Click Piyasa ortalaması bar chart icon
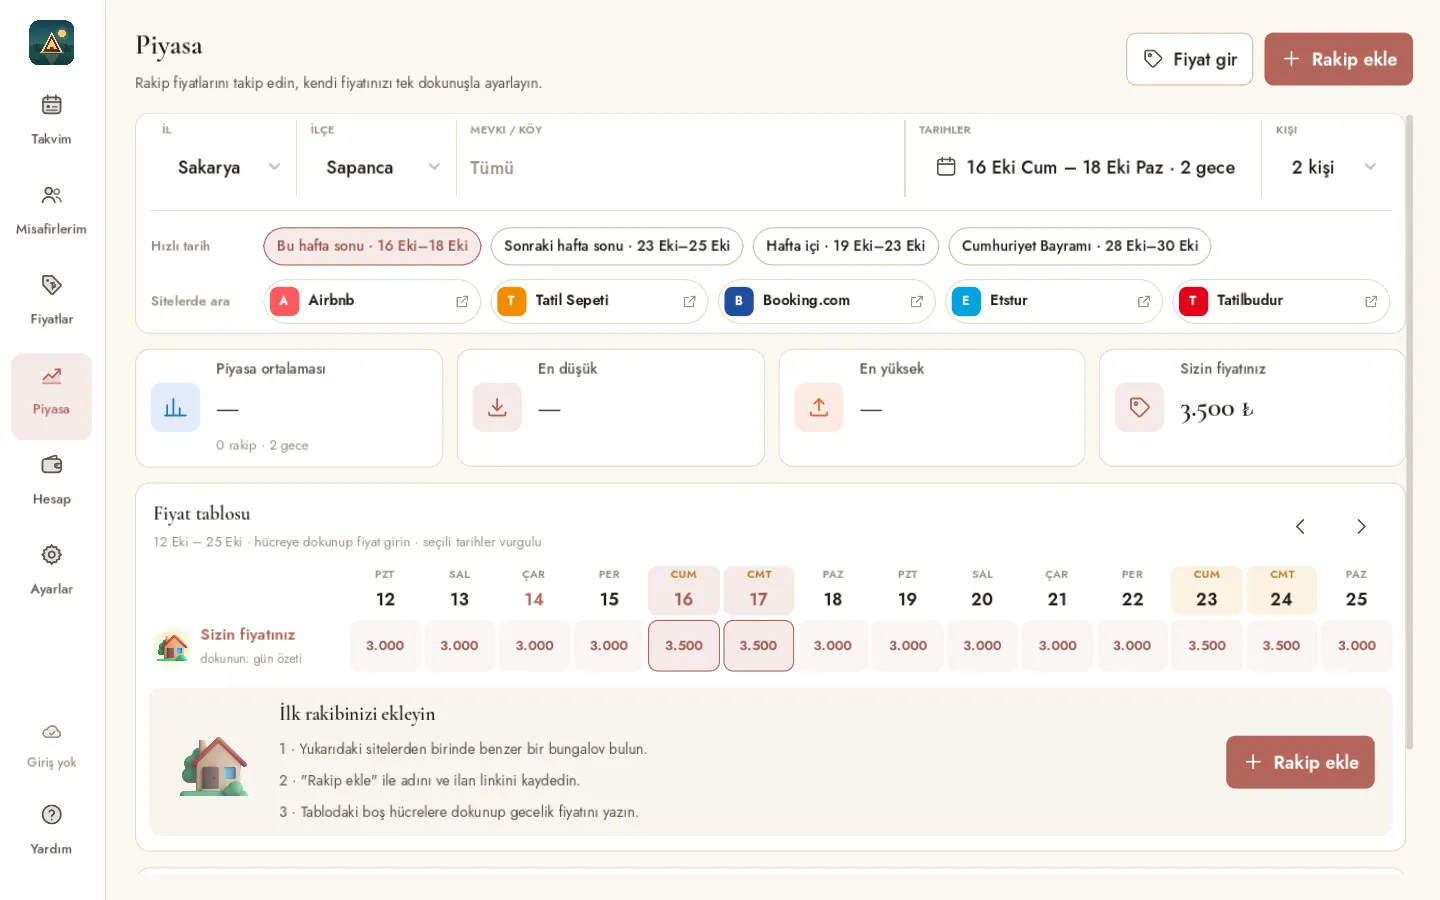 coord(175,407)
